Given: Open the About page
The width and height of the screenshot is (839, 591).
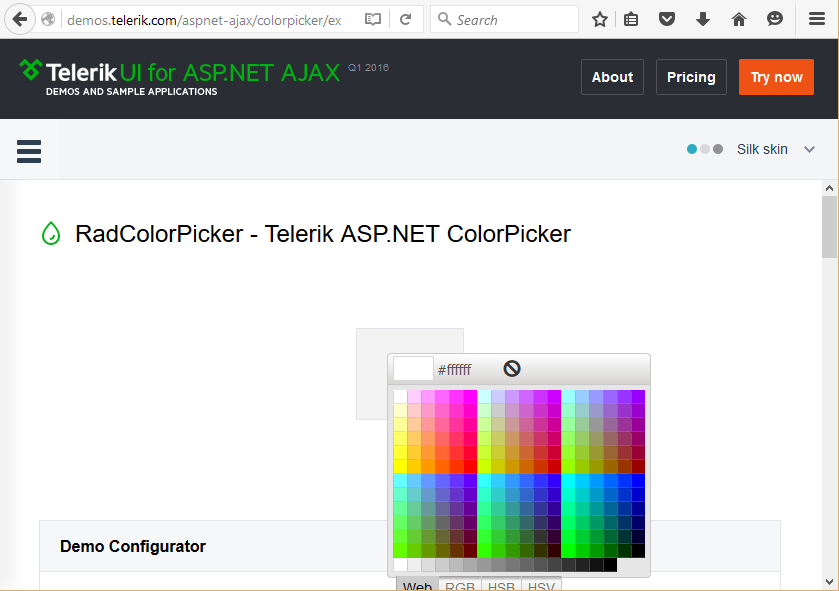Looking at the screenshot, I should (612, 77).
